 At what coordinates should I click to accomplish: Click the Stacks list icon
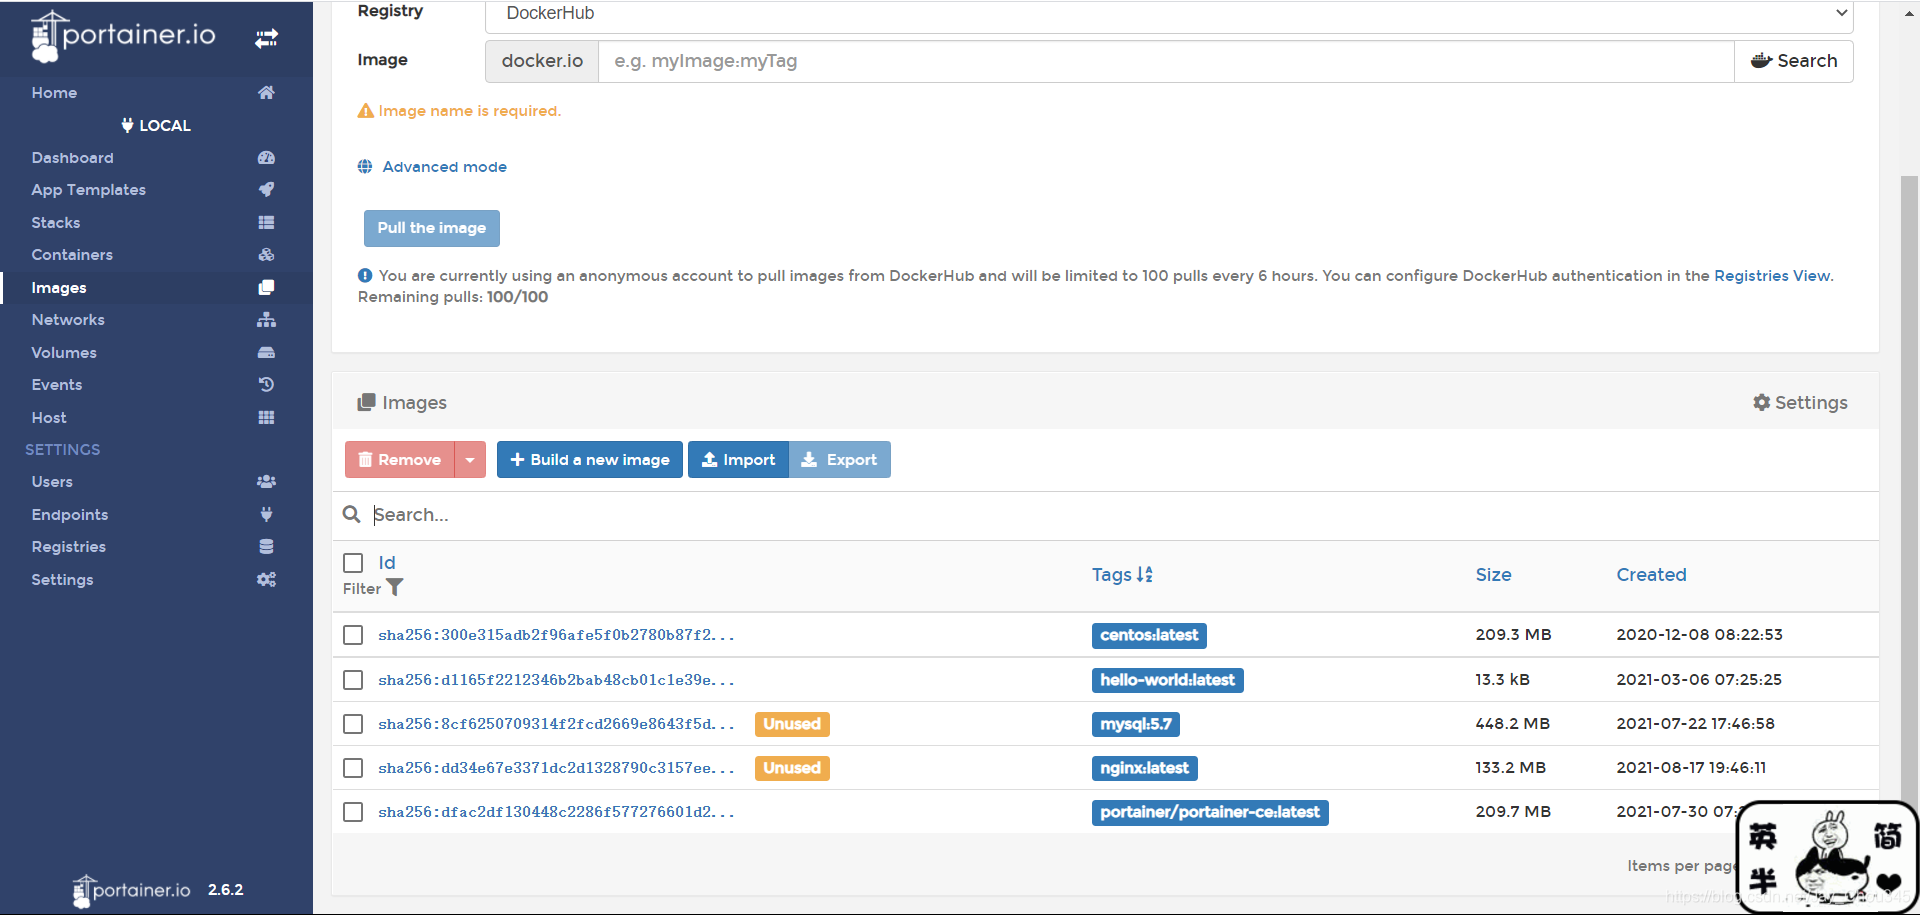pyautogui.click(x=266, y=223)
